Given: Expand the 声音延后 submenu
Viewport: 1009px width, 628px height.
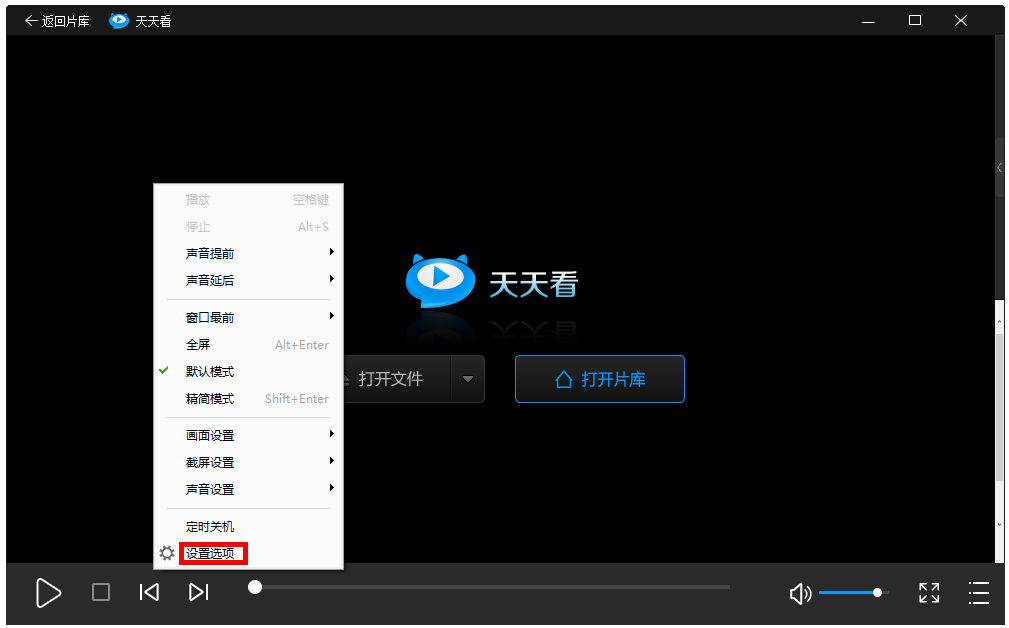Looking at the screenshot, I should (x=248, y=281).
